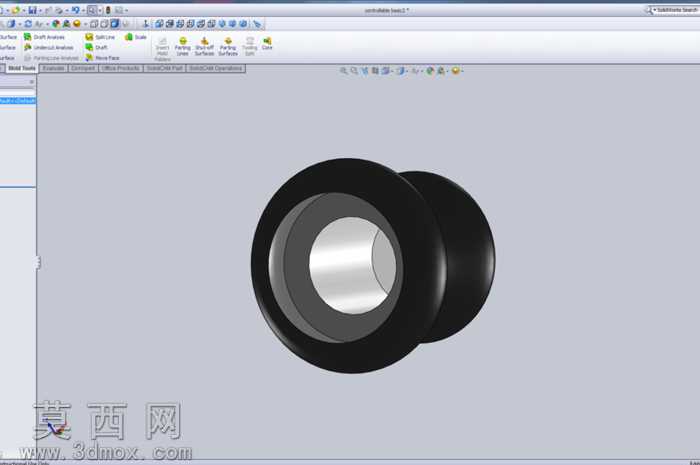
Task: Click the Open document icon in the top toolbar
Action: tap(16, 10)
